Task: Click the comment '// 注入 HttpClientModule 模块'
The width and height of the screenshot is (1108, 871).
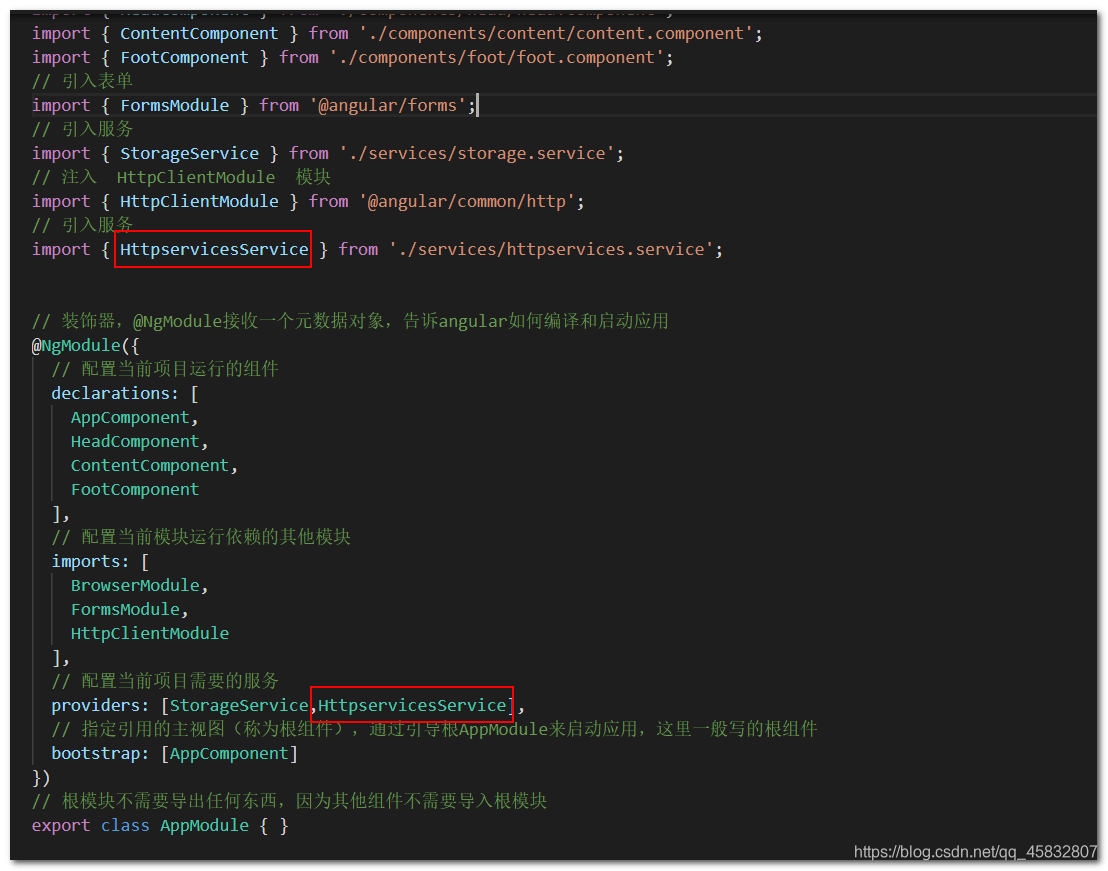Action: point(181,177)
